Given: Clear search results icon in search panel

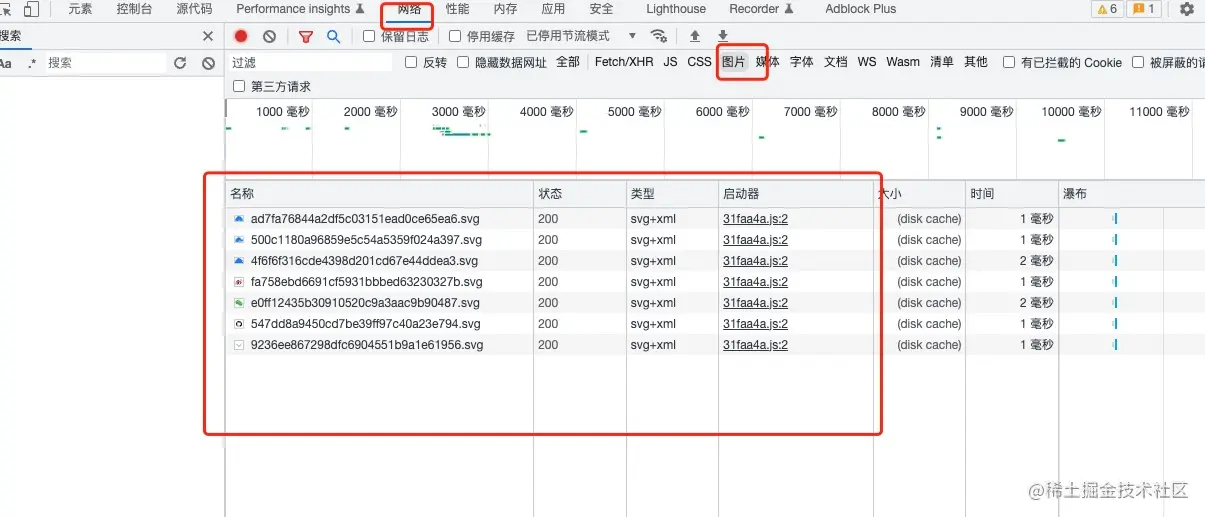Looking at the screenshot, I should click(208, 62).
